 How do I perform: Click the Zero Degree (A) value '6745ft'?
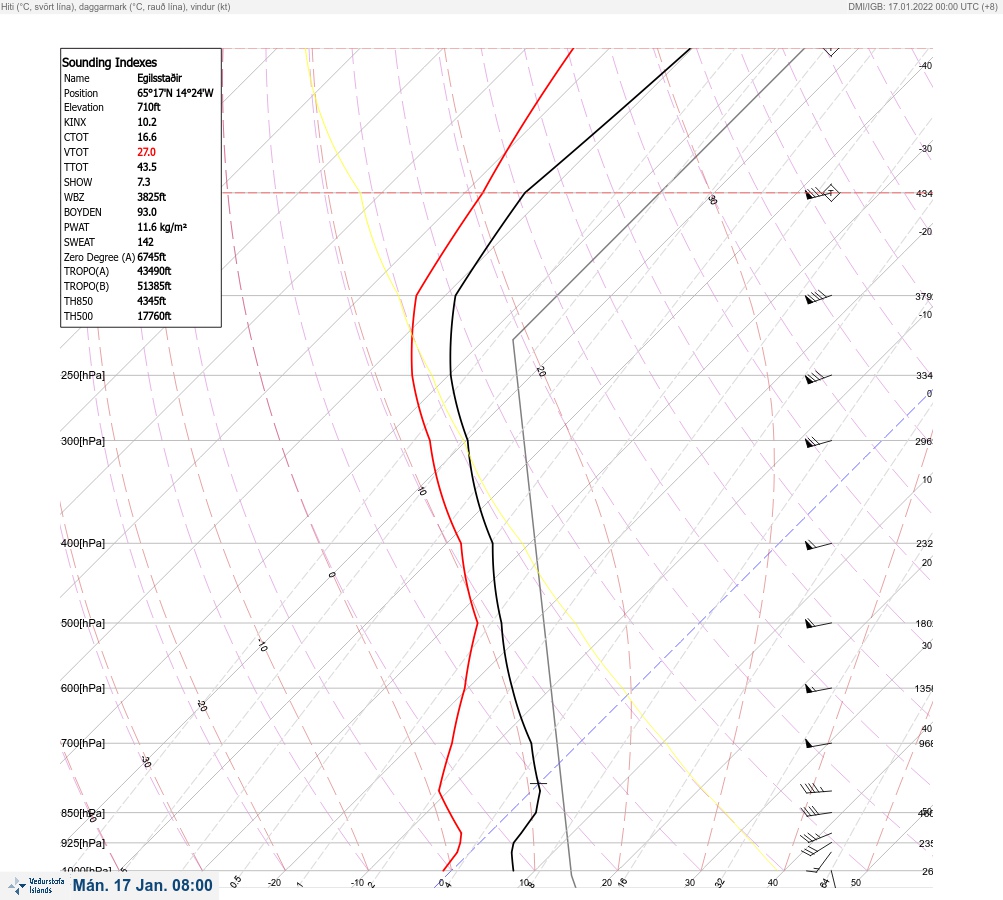pyautogui.click(x=152, y=257)
